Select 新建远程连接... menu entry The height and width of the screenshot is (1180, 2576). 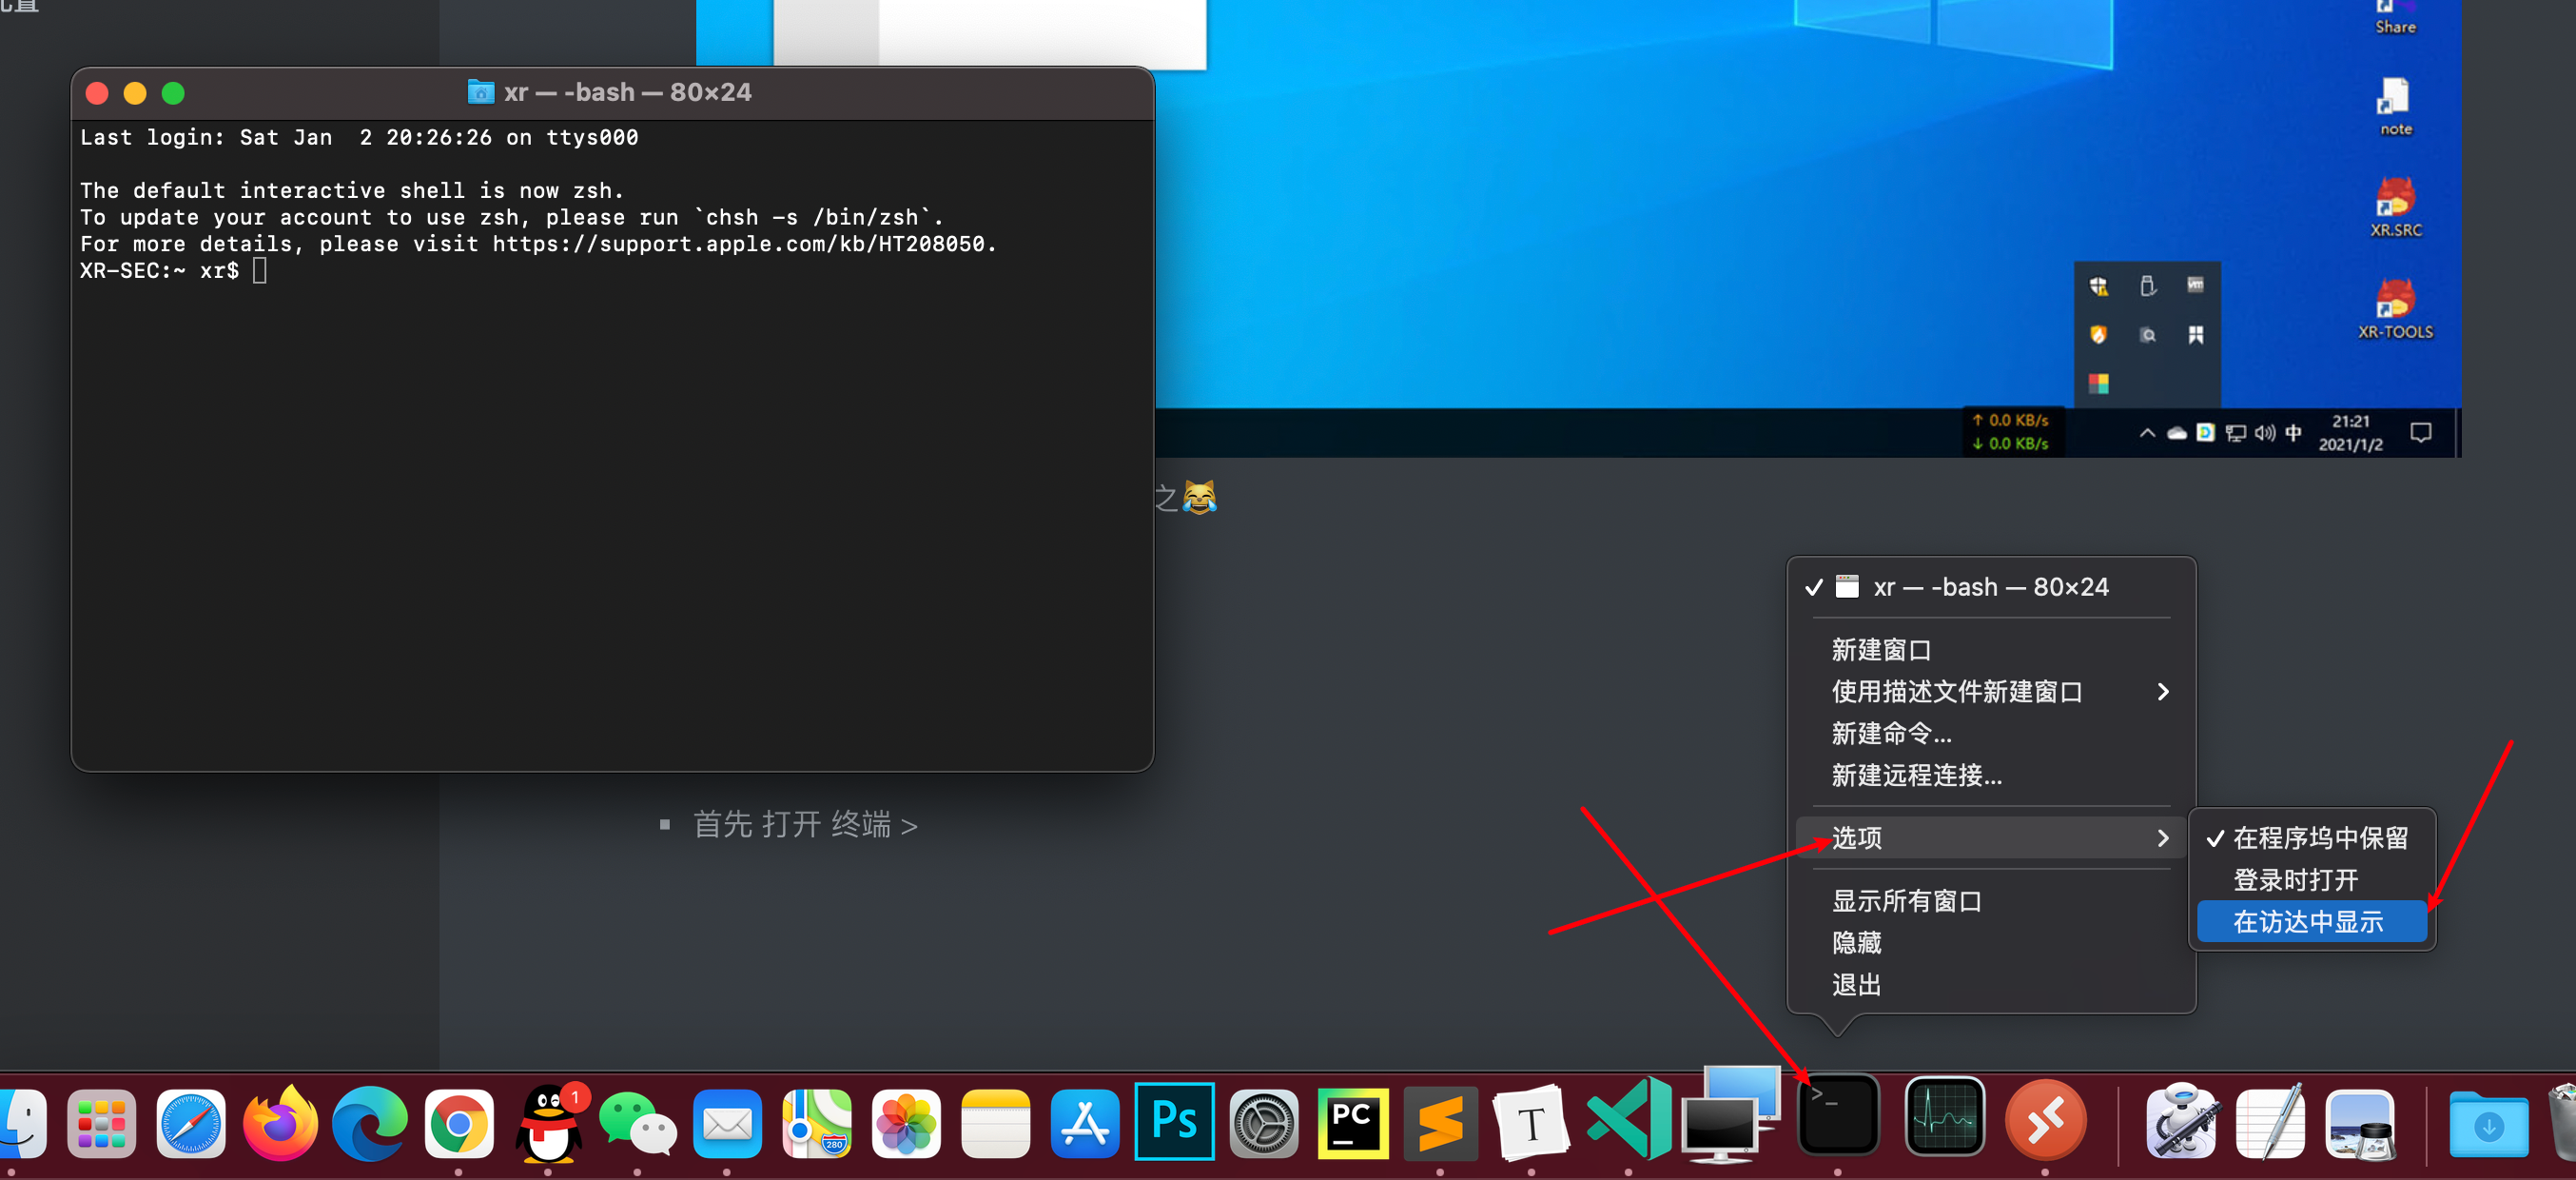(x=1990, y=776)
